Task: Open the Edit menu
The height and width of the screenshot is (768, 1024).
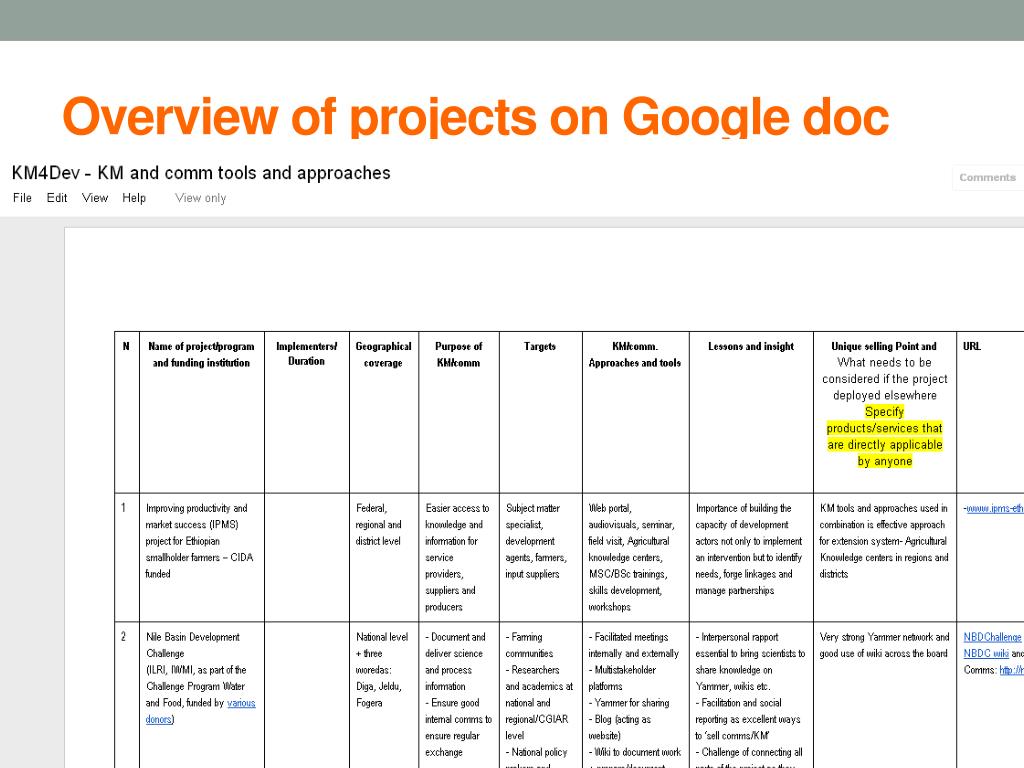Action: click(57, 198)
